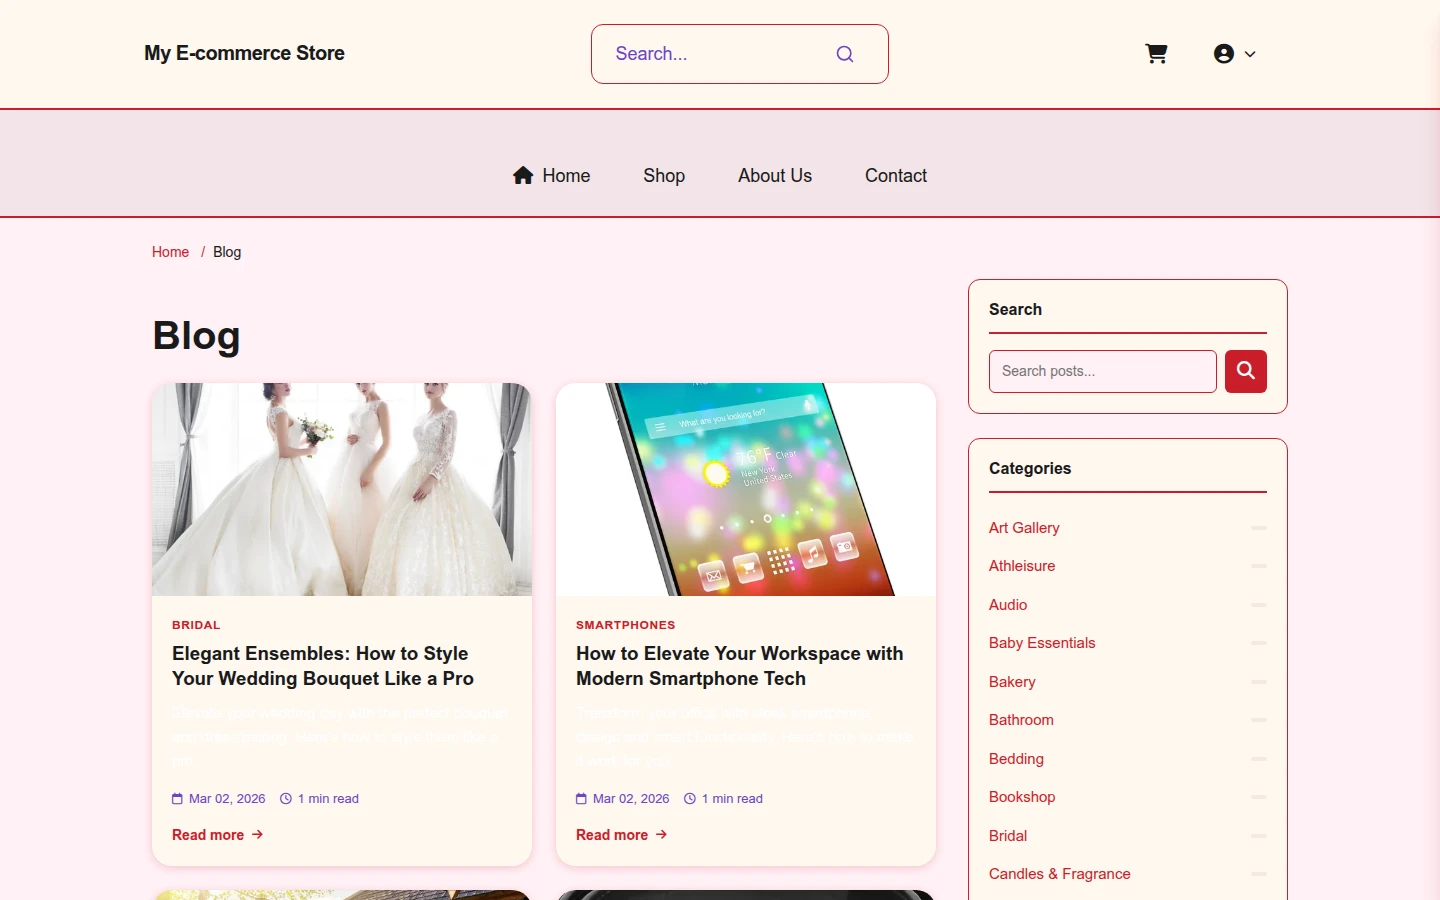Focus the Search posts input field
The height and width of the screenshot is (900, 1440).
1103,371
